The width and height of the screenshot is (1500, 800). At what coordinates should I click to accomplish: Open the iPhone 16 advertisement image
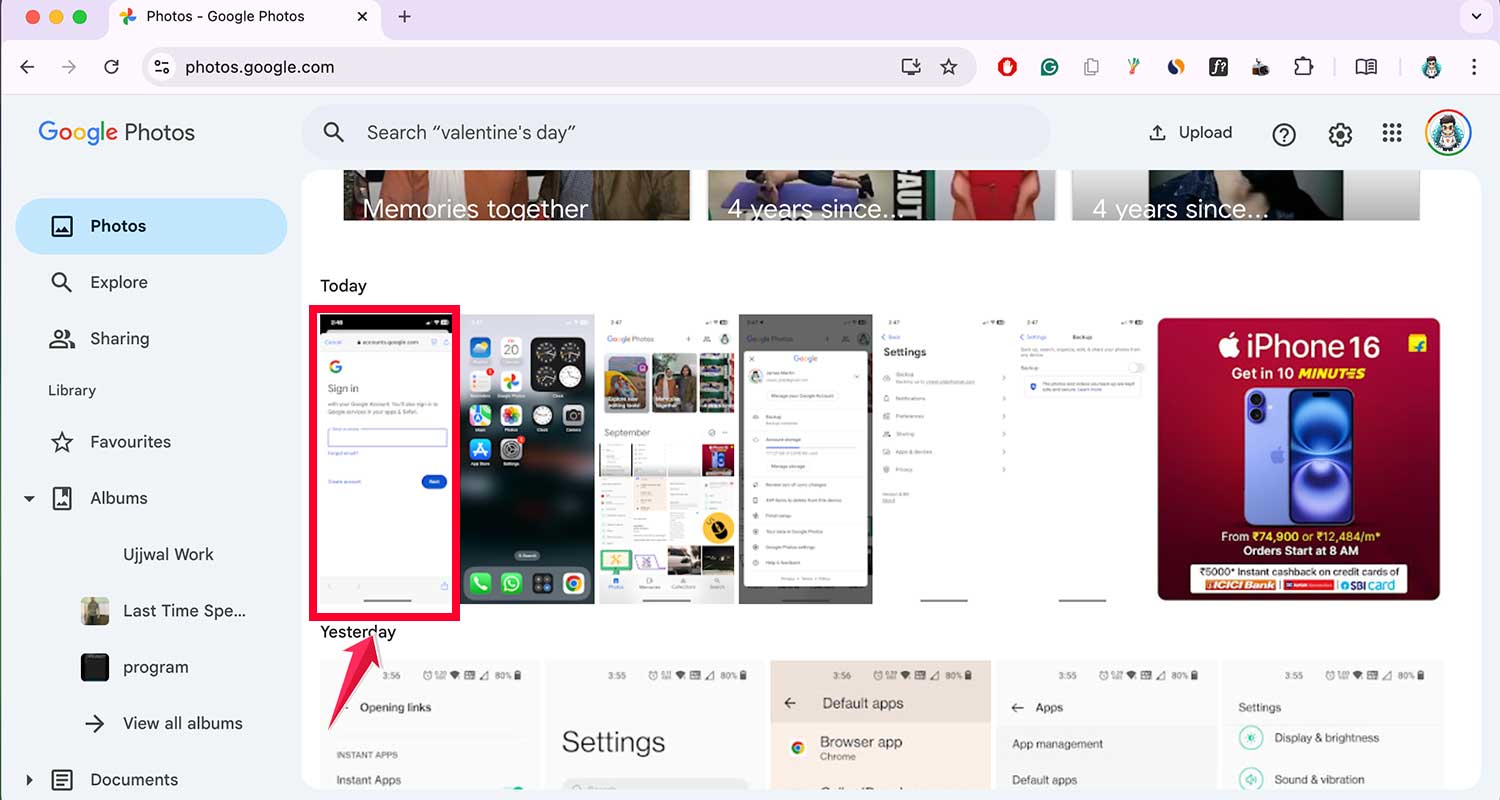click(x=1297, y=459)
